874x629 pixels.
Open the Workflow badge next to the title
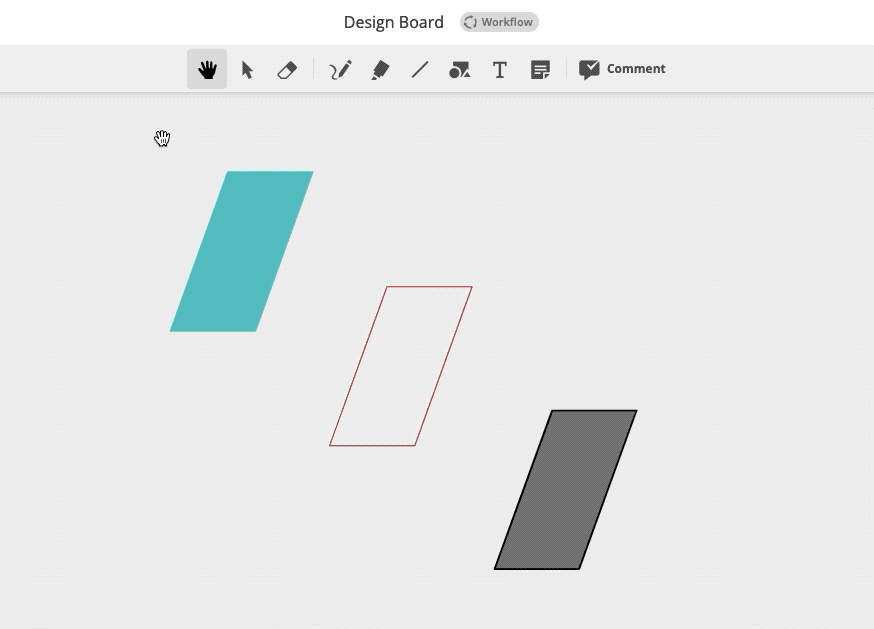tap(499, 21)
